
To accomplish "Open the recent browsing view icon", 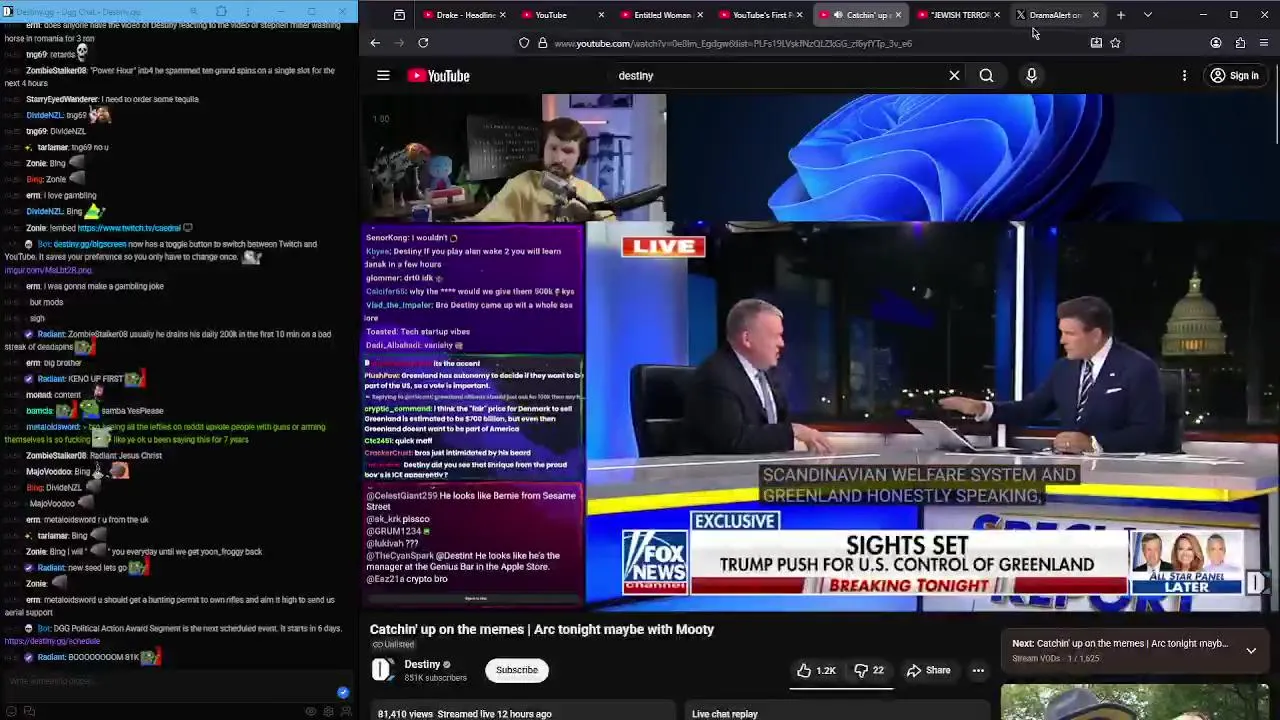I will (x=399, y=15).
